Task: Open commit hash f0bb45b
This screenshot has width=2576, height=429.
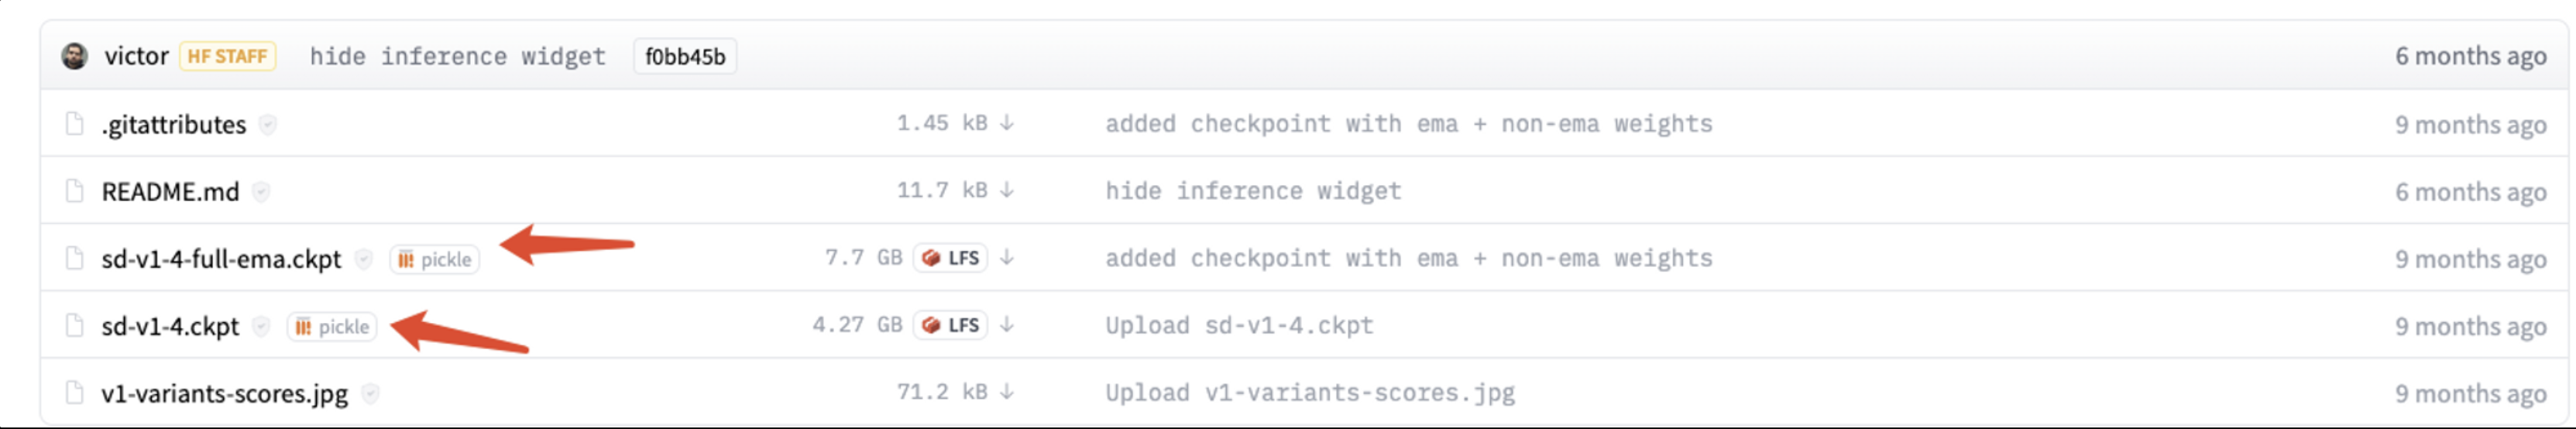Action: coord(685,57)
